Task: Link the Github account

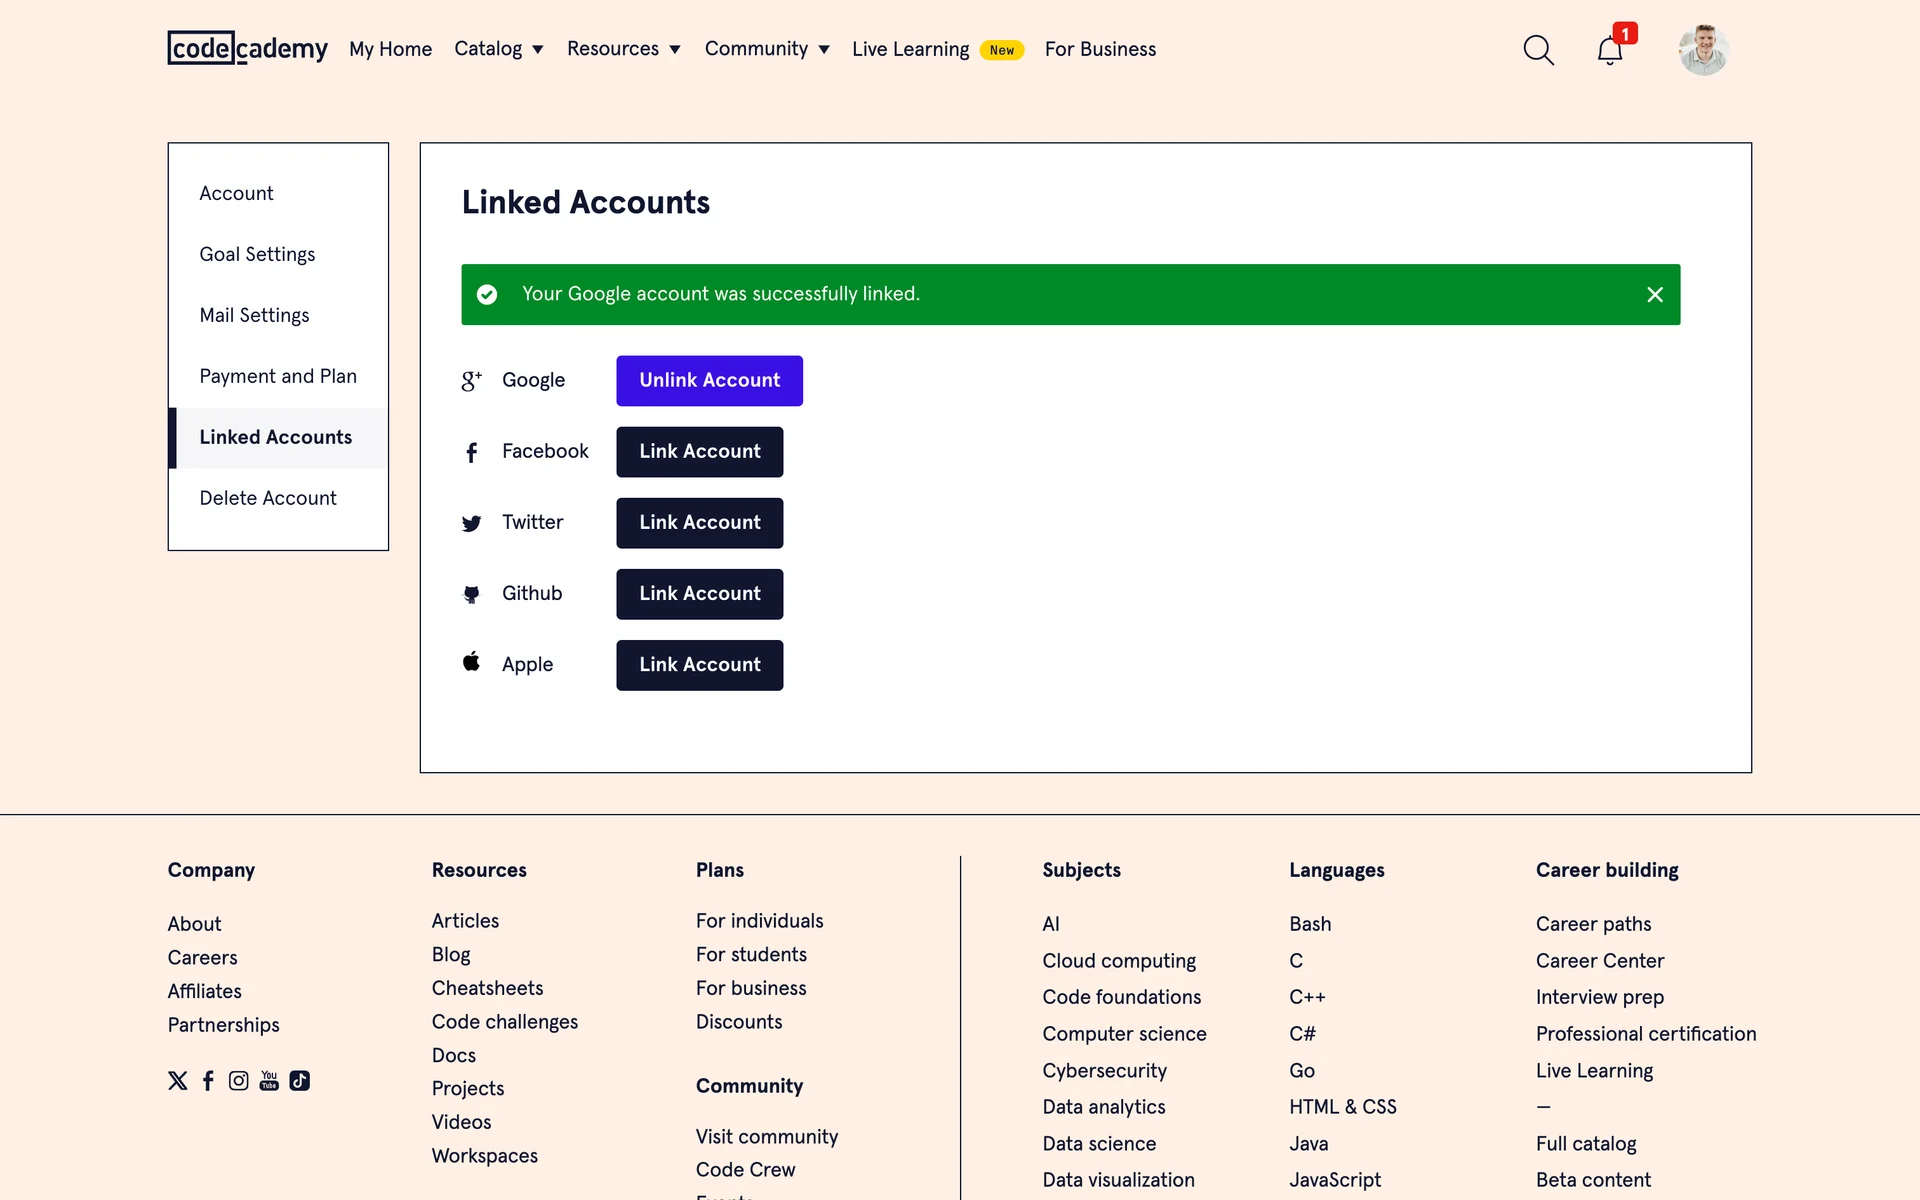Action: [x=699, y=594]
